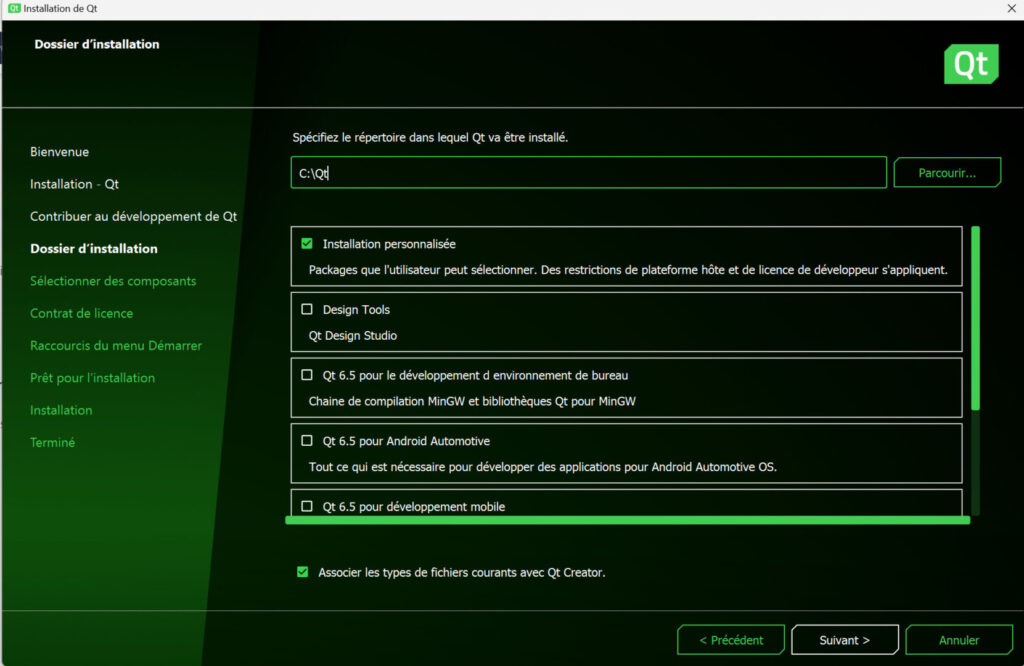Click the Qt icon in the title bar
The height and width of the screenshot is (666, 1024).
(x=14, y=8)
